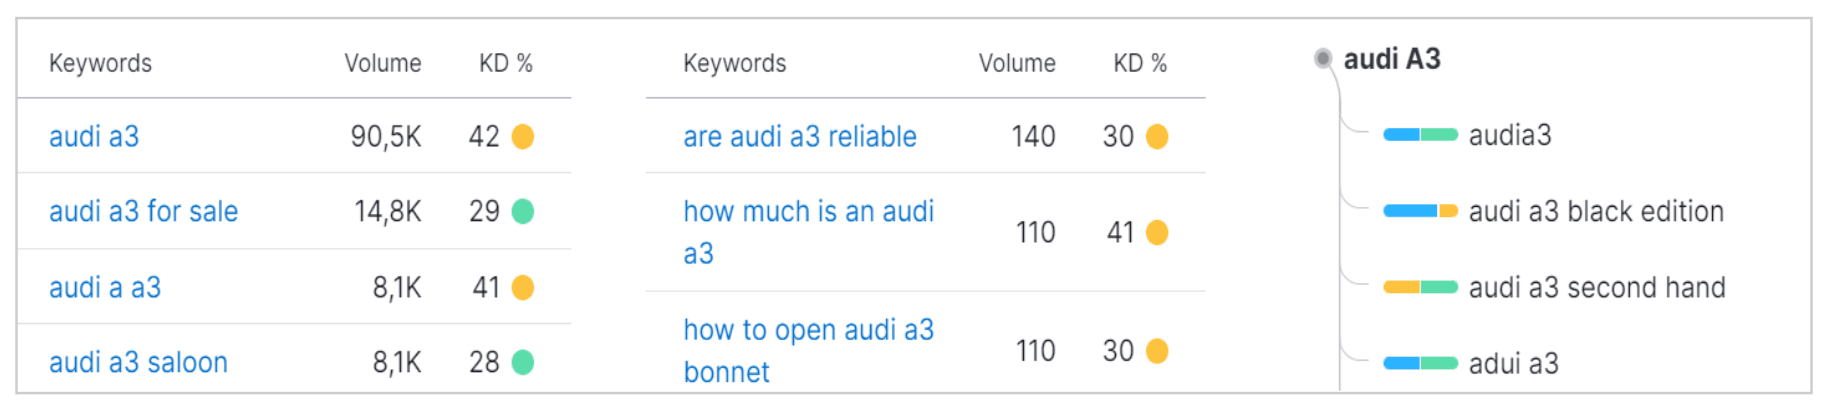Open how to open audi a3 bonnet link
Screen dimensions: 1826x414
click(x=808, y=350)
